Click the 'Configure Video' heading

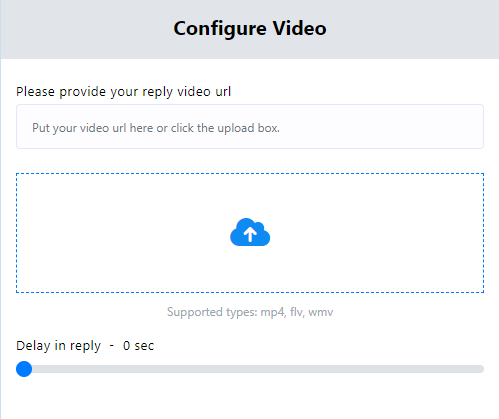coord(250,28)
